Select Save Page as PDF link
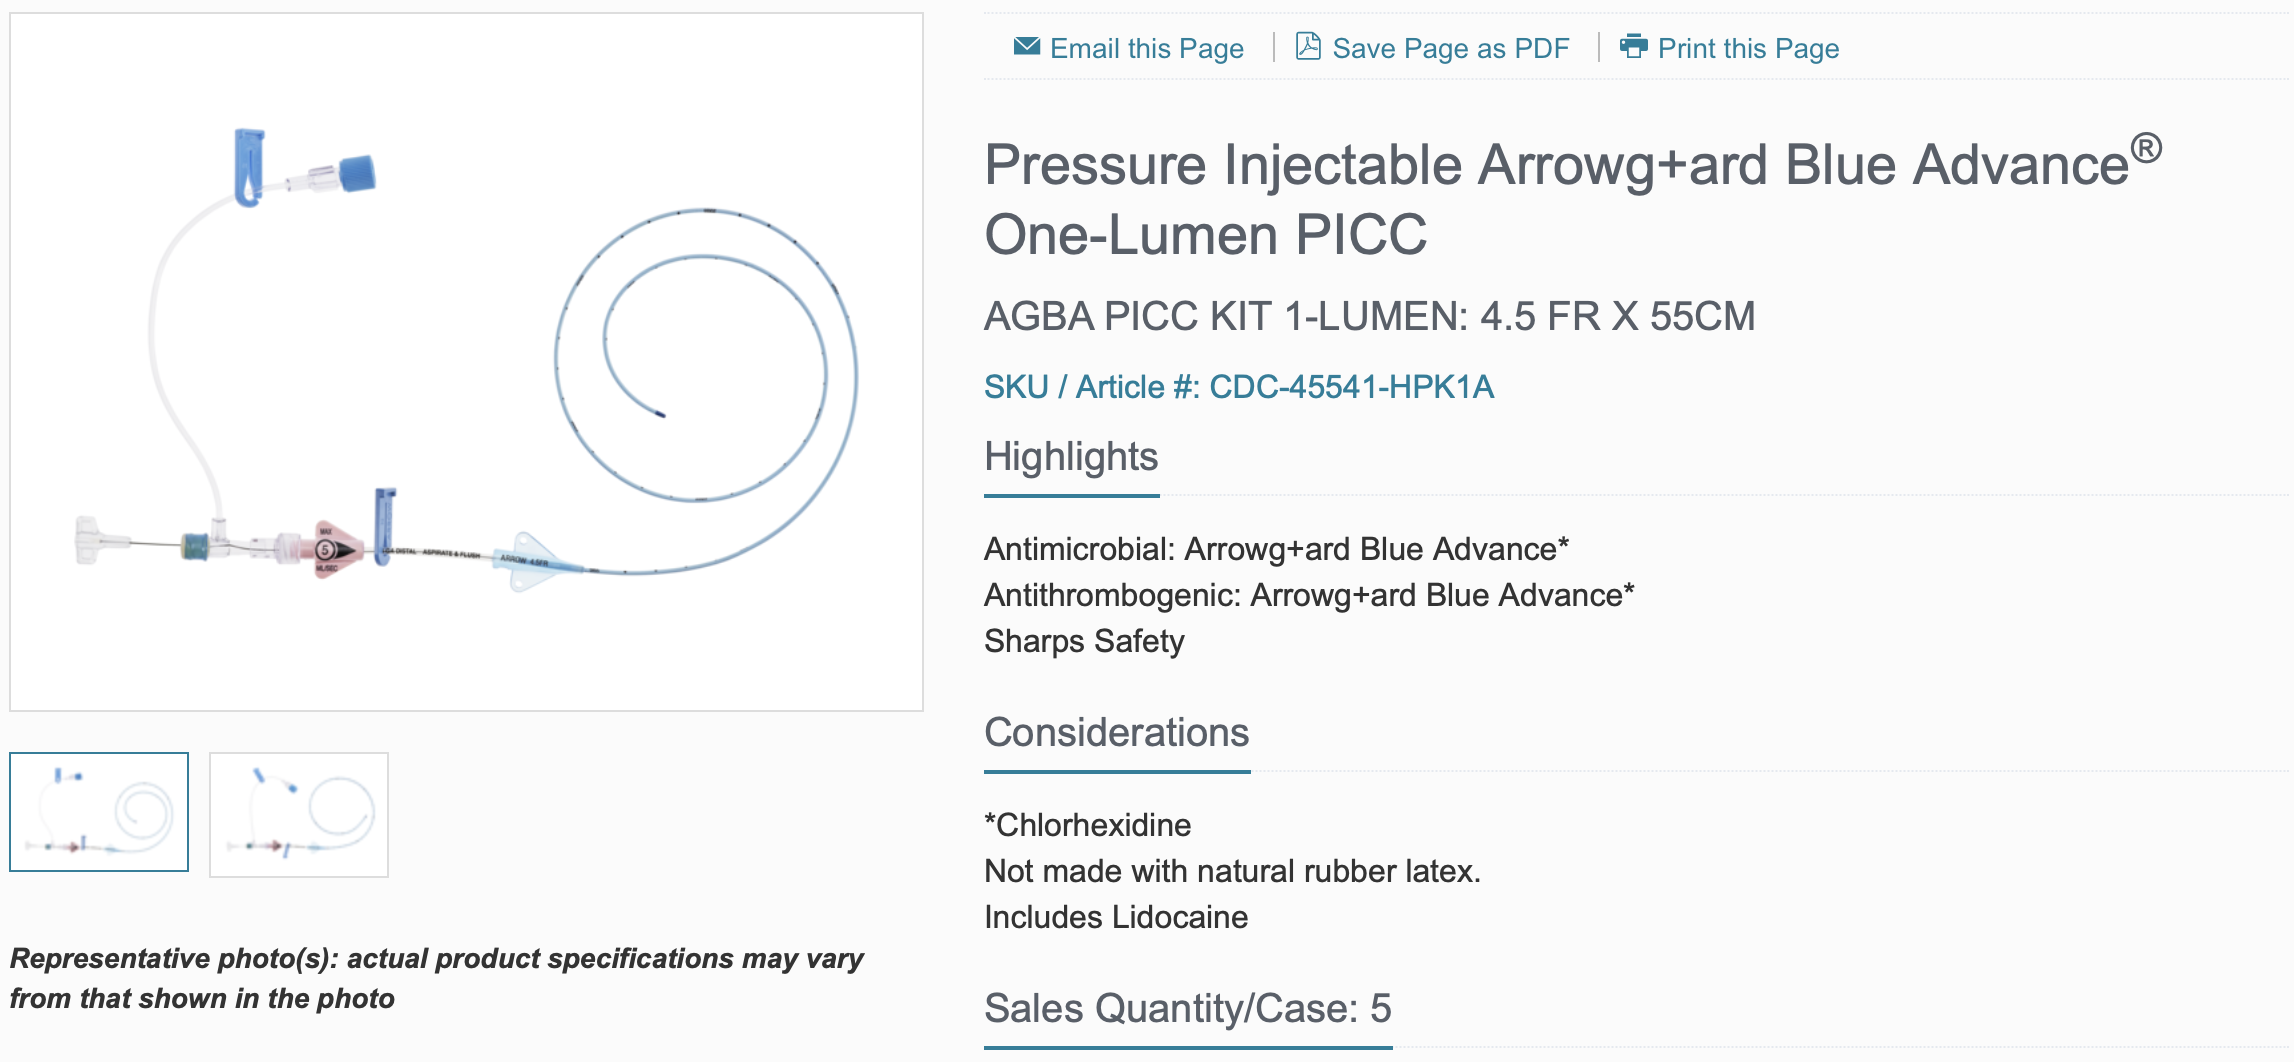Viewport: 2294px width, 1062px height. [1450, 48]
